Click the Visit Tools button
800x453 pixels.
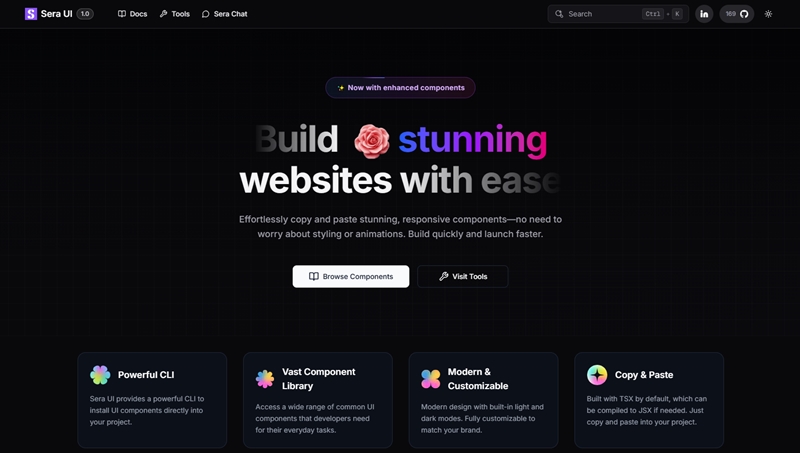(463, 276)
